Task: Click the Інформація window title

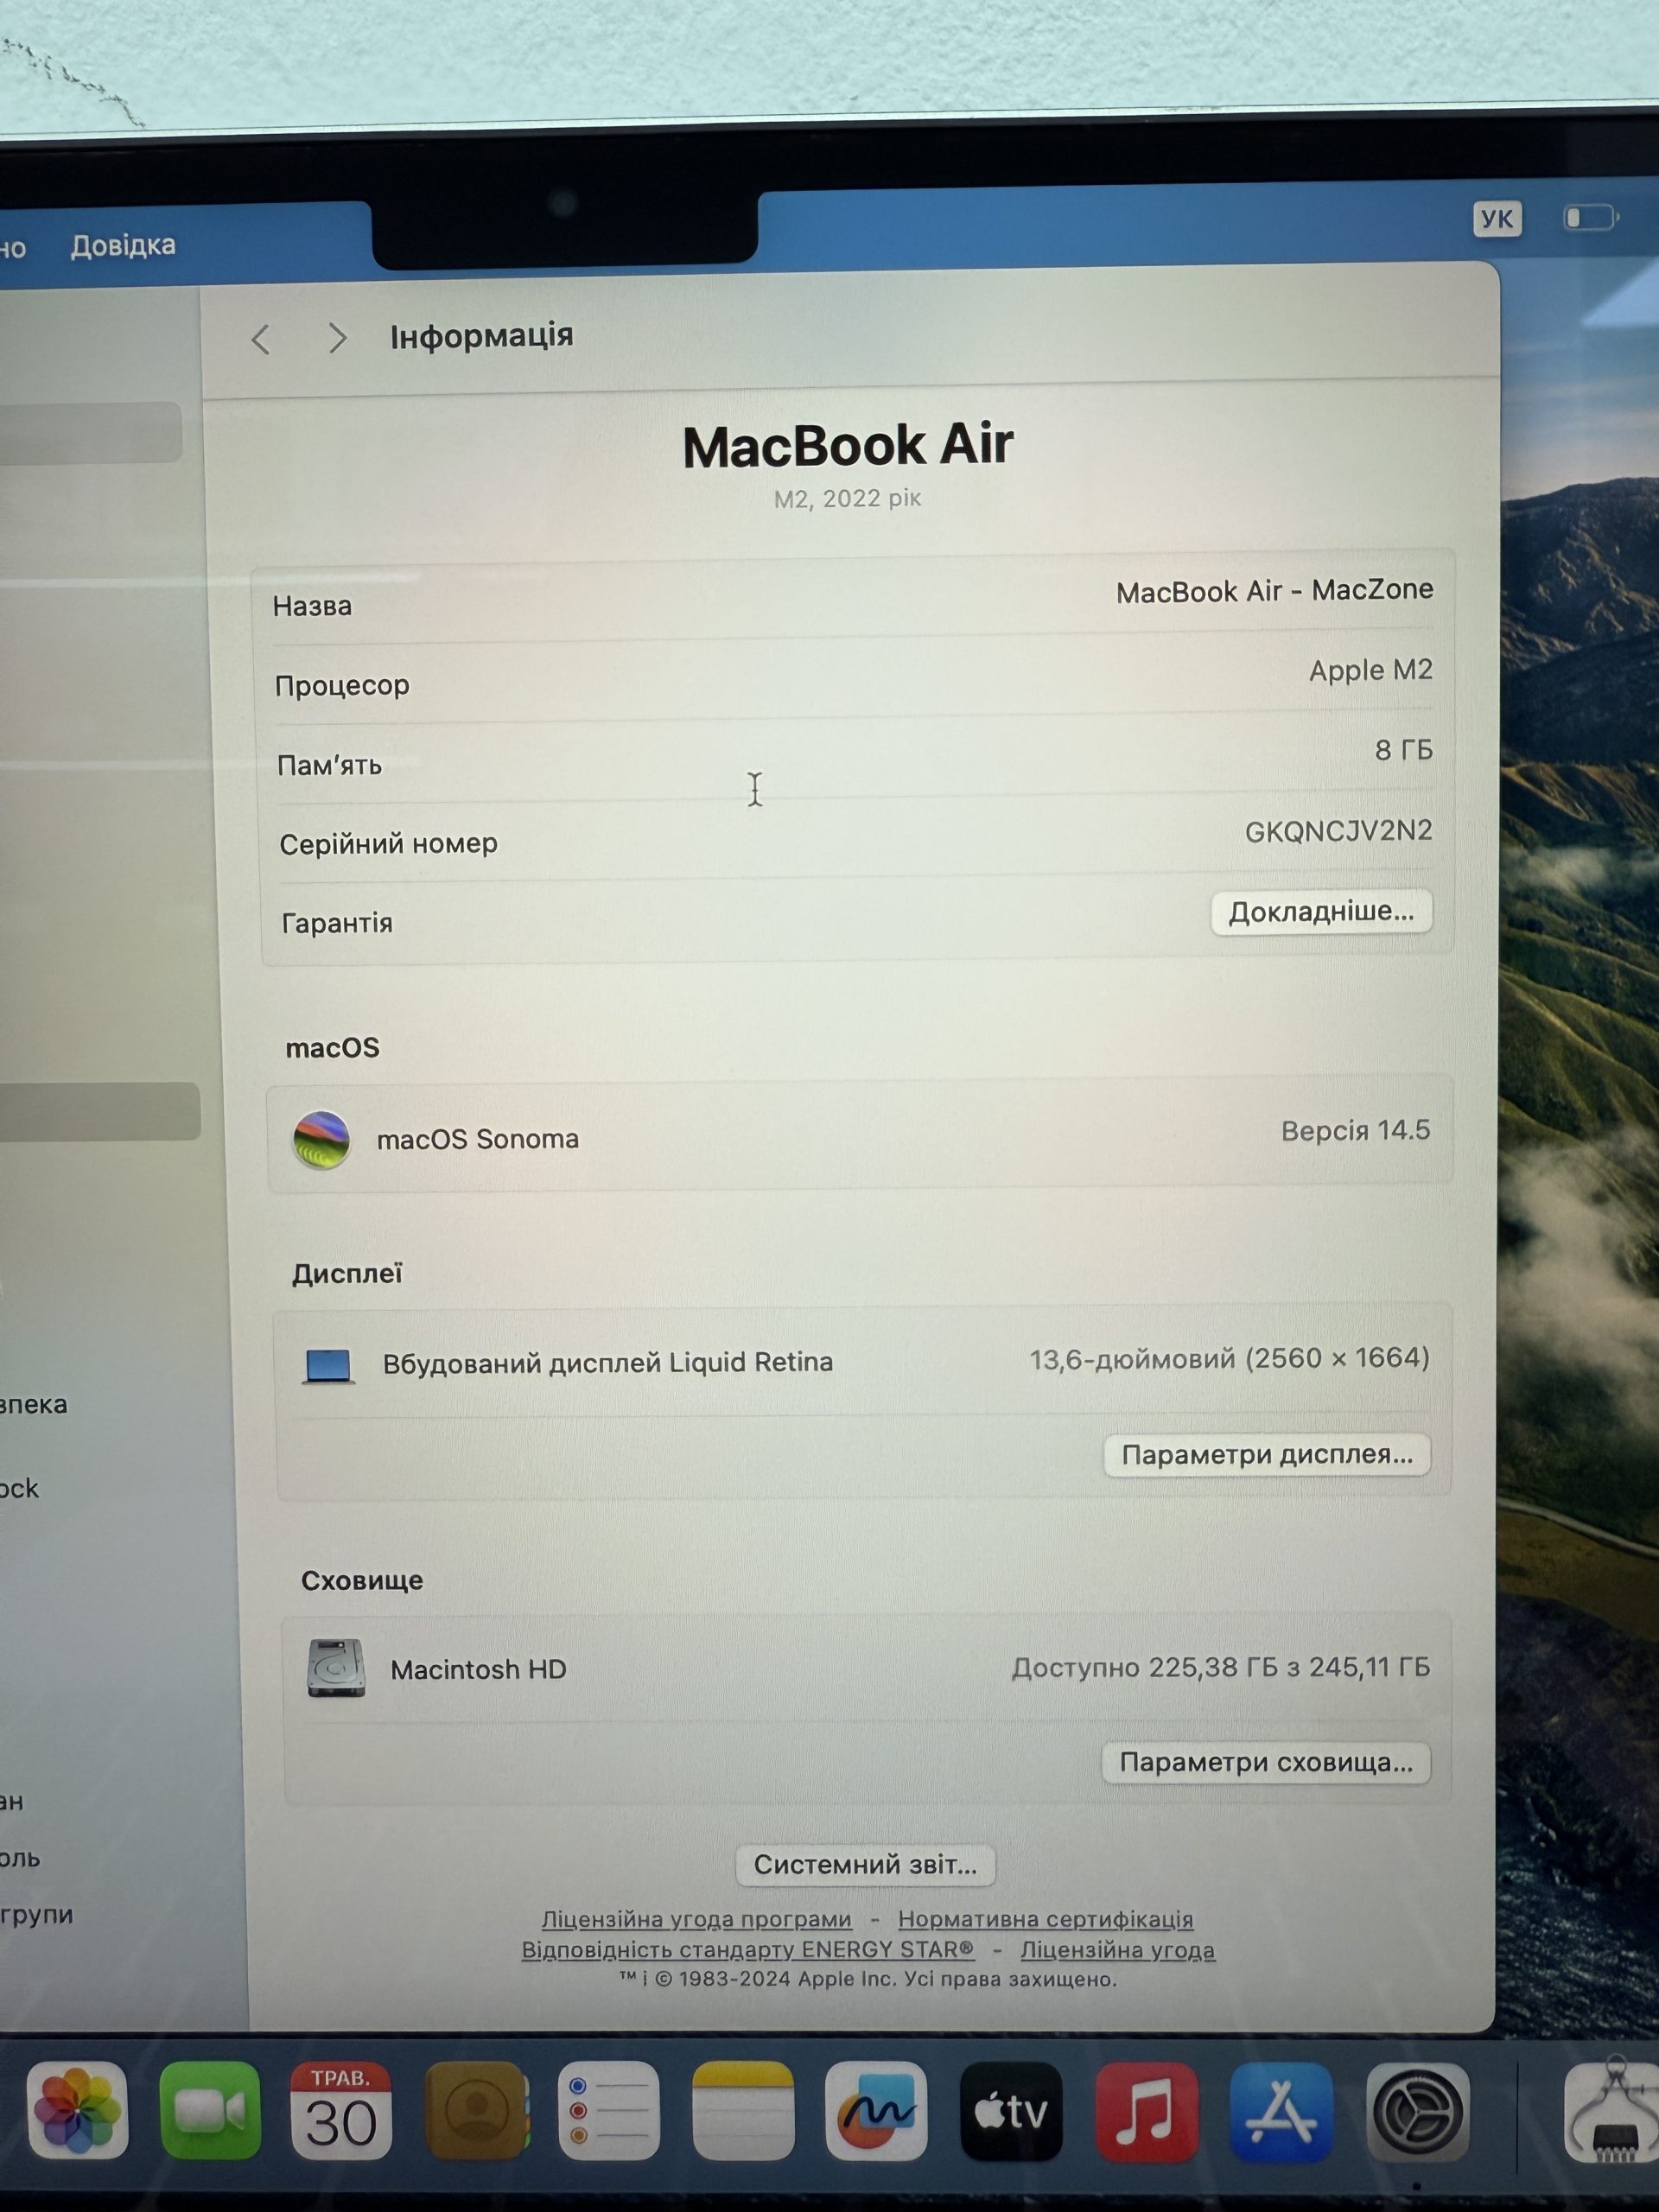Action: [481, 336]
